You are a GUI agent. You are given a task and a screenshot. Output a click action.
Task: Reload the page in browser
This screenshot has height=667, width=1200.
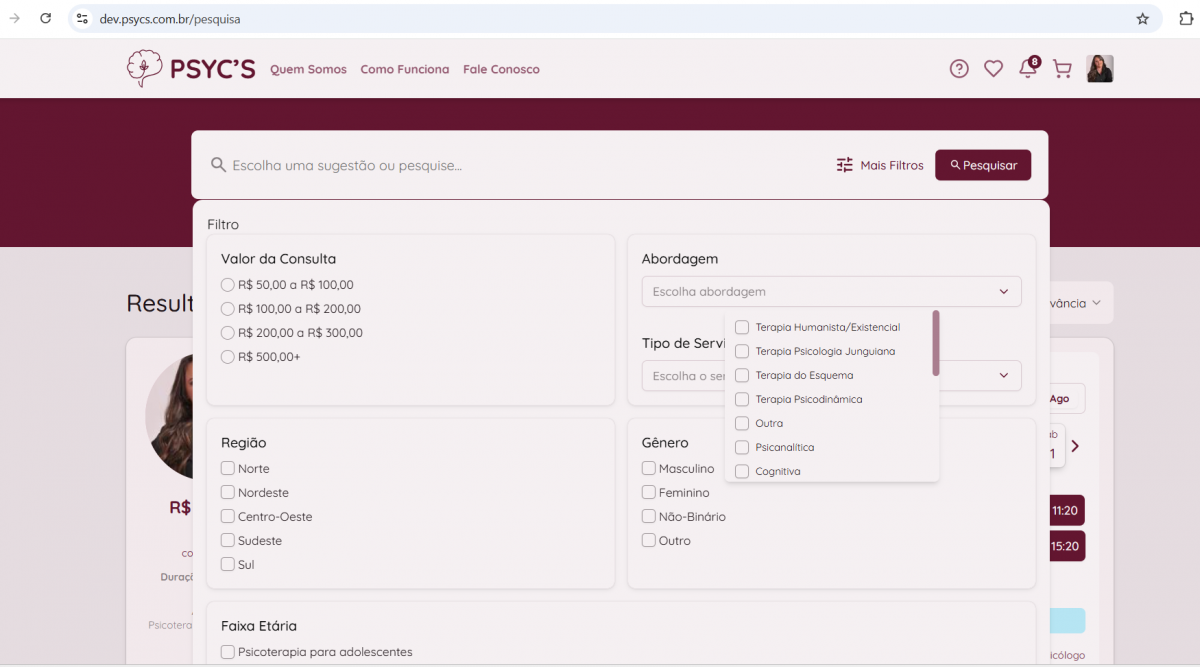point(46,19)
